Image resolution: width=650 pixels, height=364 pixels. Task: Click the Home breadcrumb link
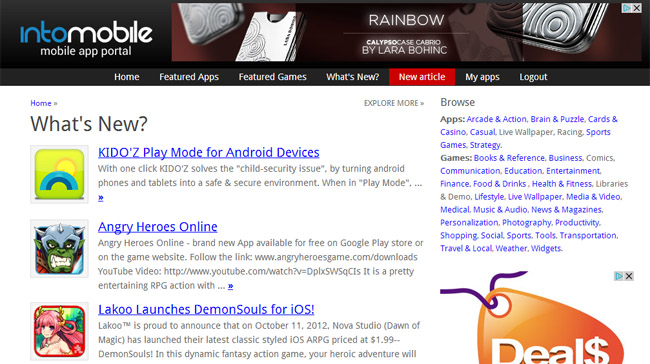pyautogui.click(x=41, y=103)
